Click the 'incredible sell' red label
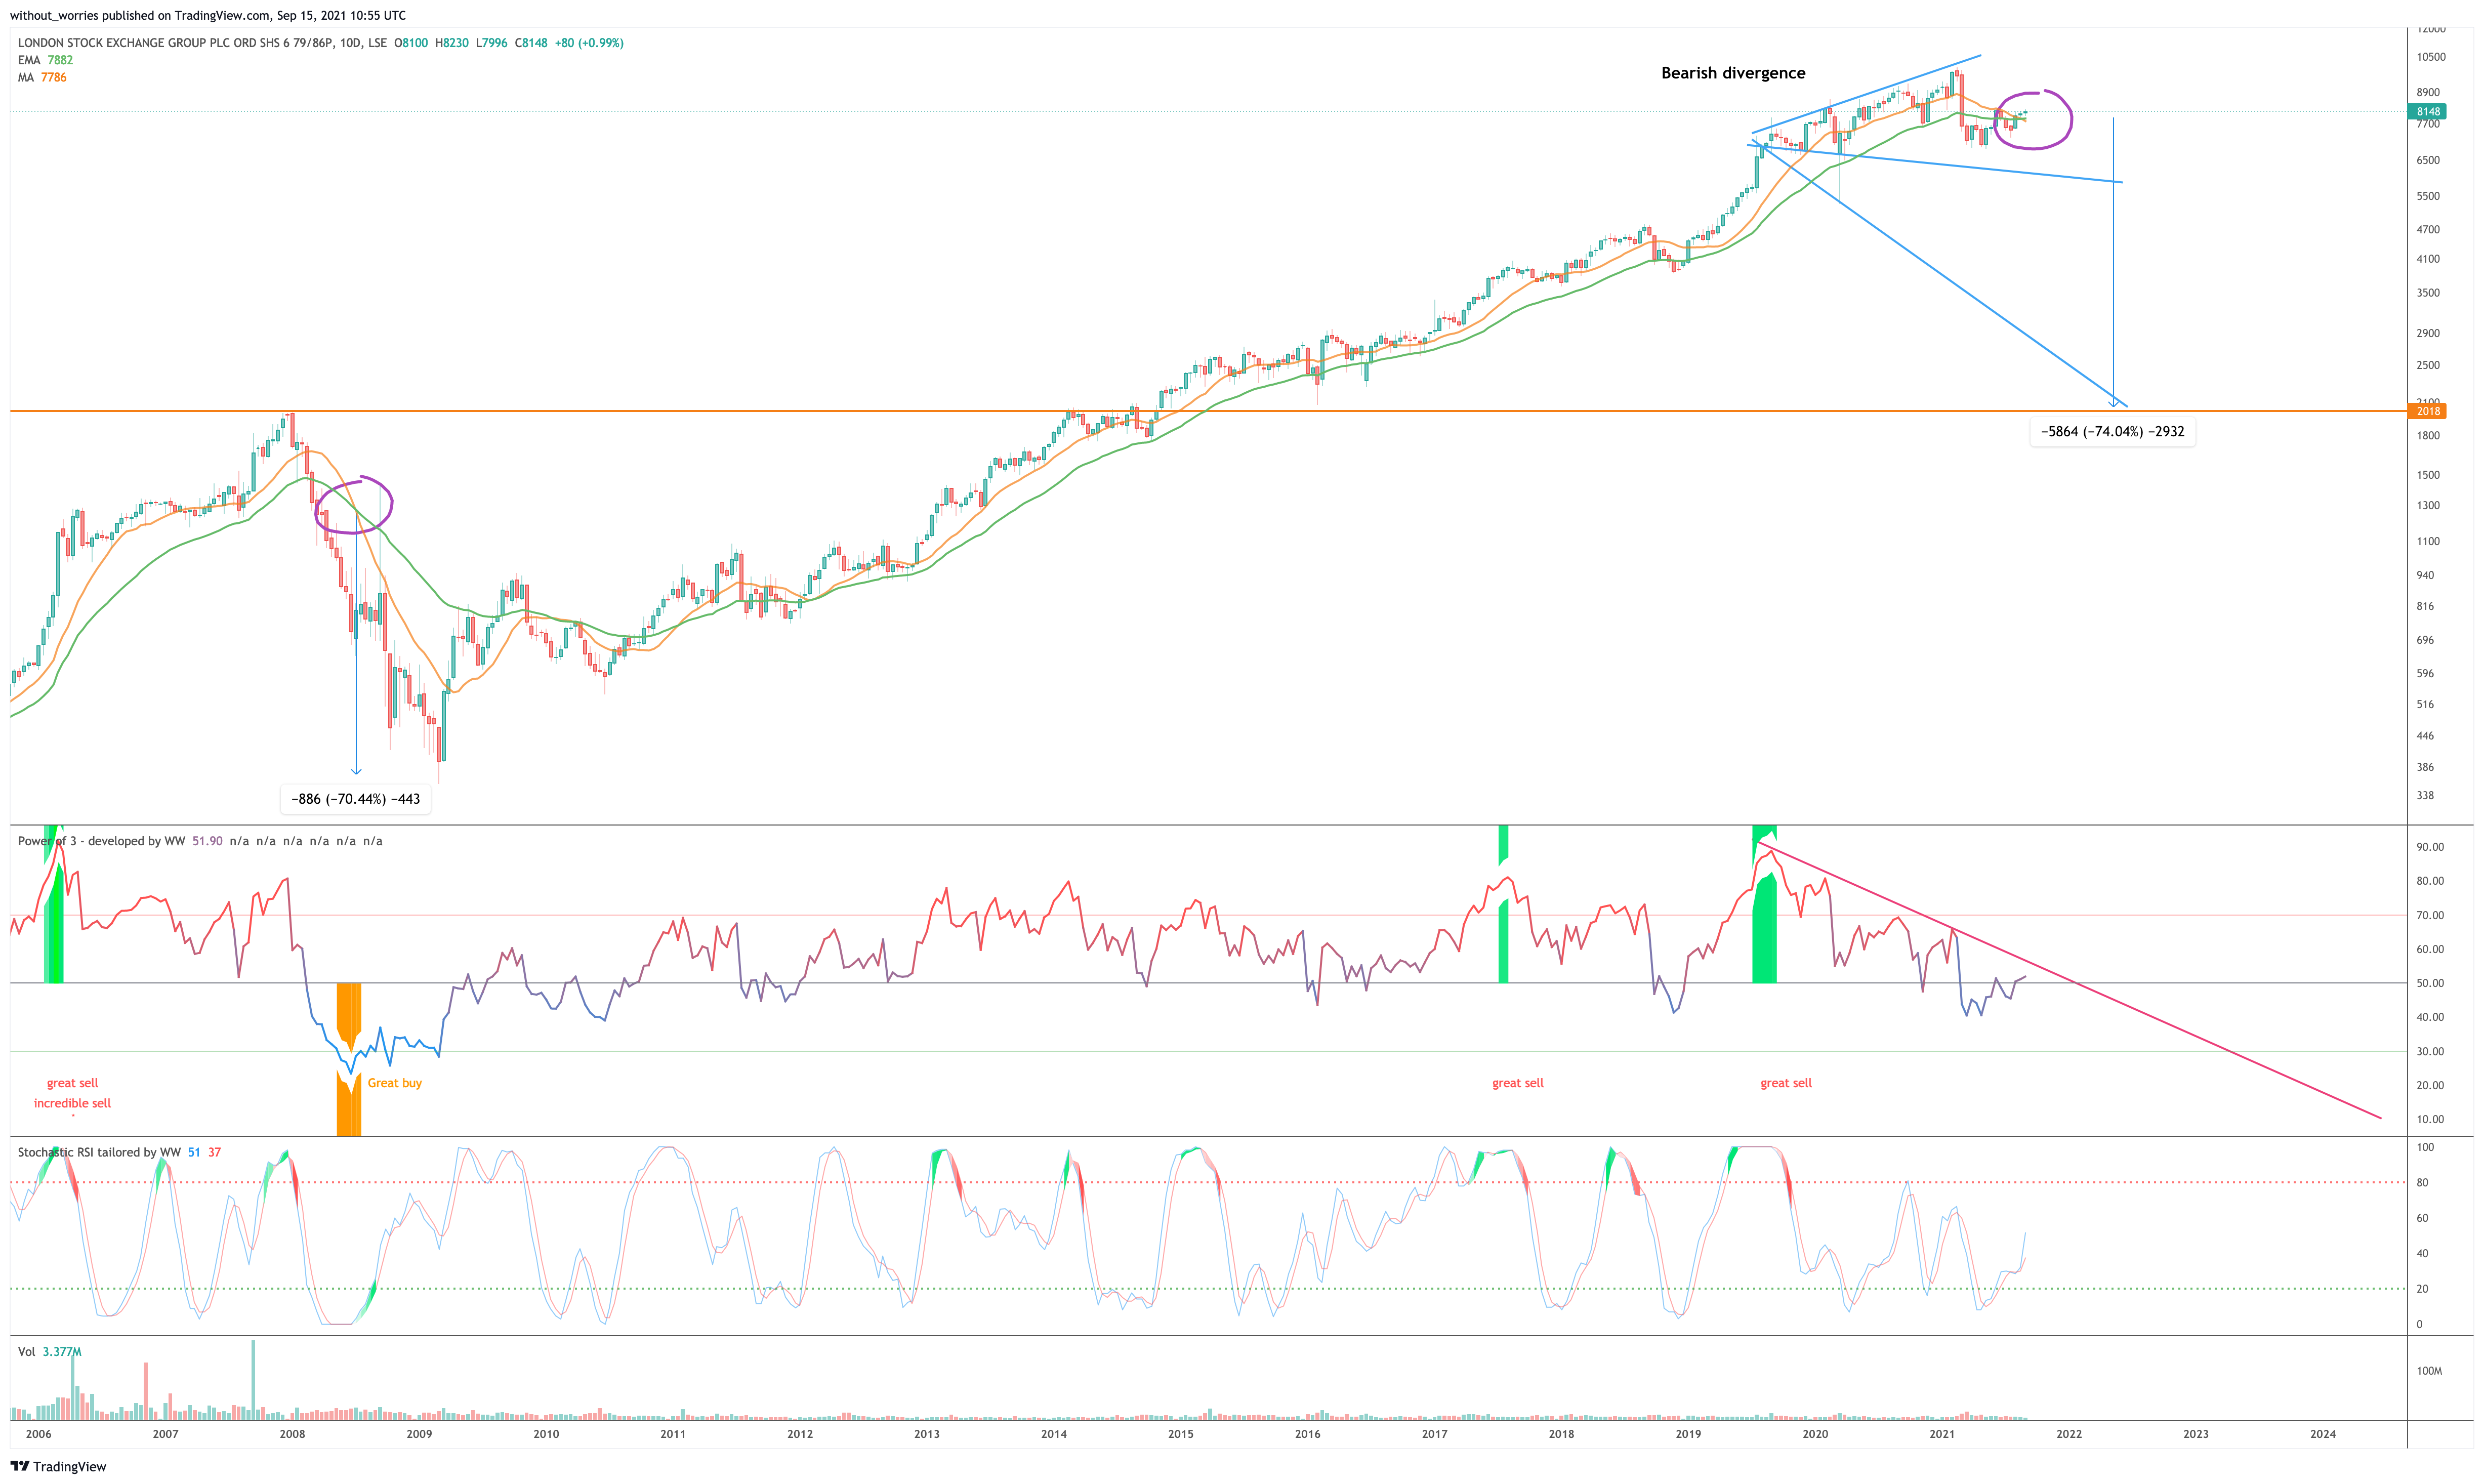 [72, 1103]
